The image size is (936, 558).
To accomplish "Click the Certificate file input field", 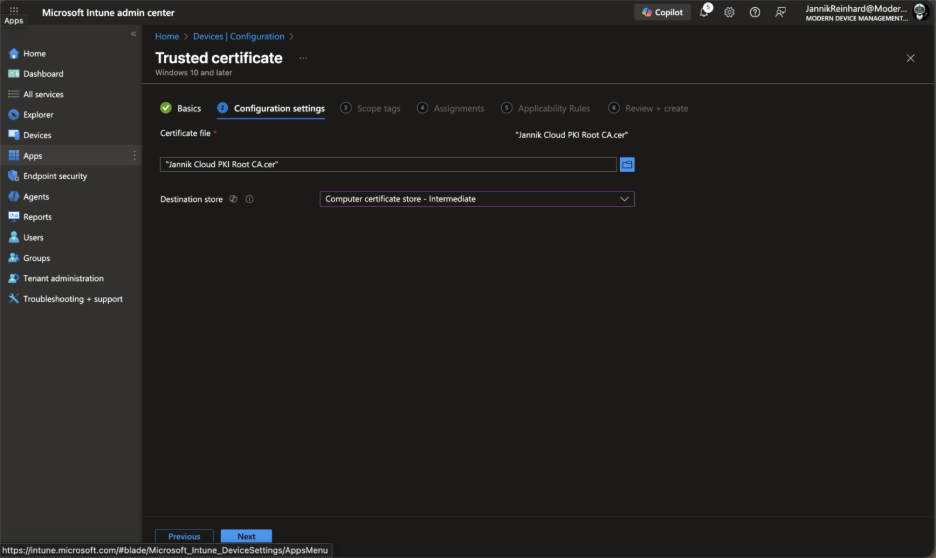I will 388,164.
